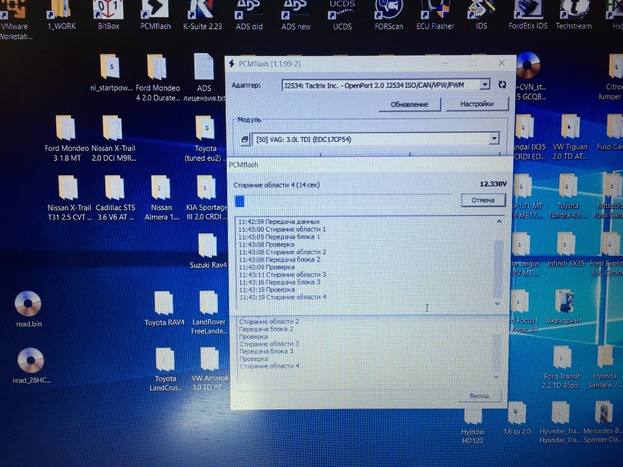This screenshot has height=467, width=623.
Task: Open the BitBox desktop shortcut
Action: (x=108, y=14)
